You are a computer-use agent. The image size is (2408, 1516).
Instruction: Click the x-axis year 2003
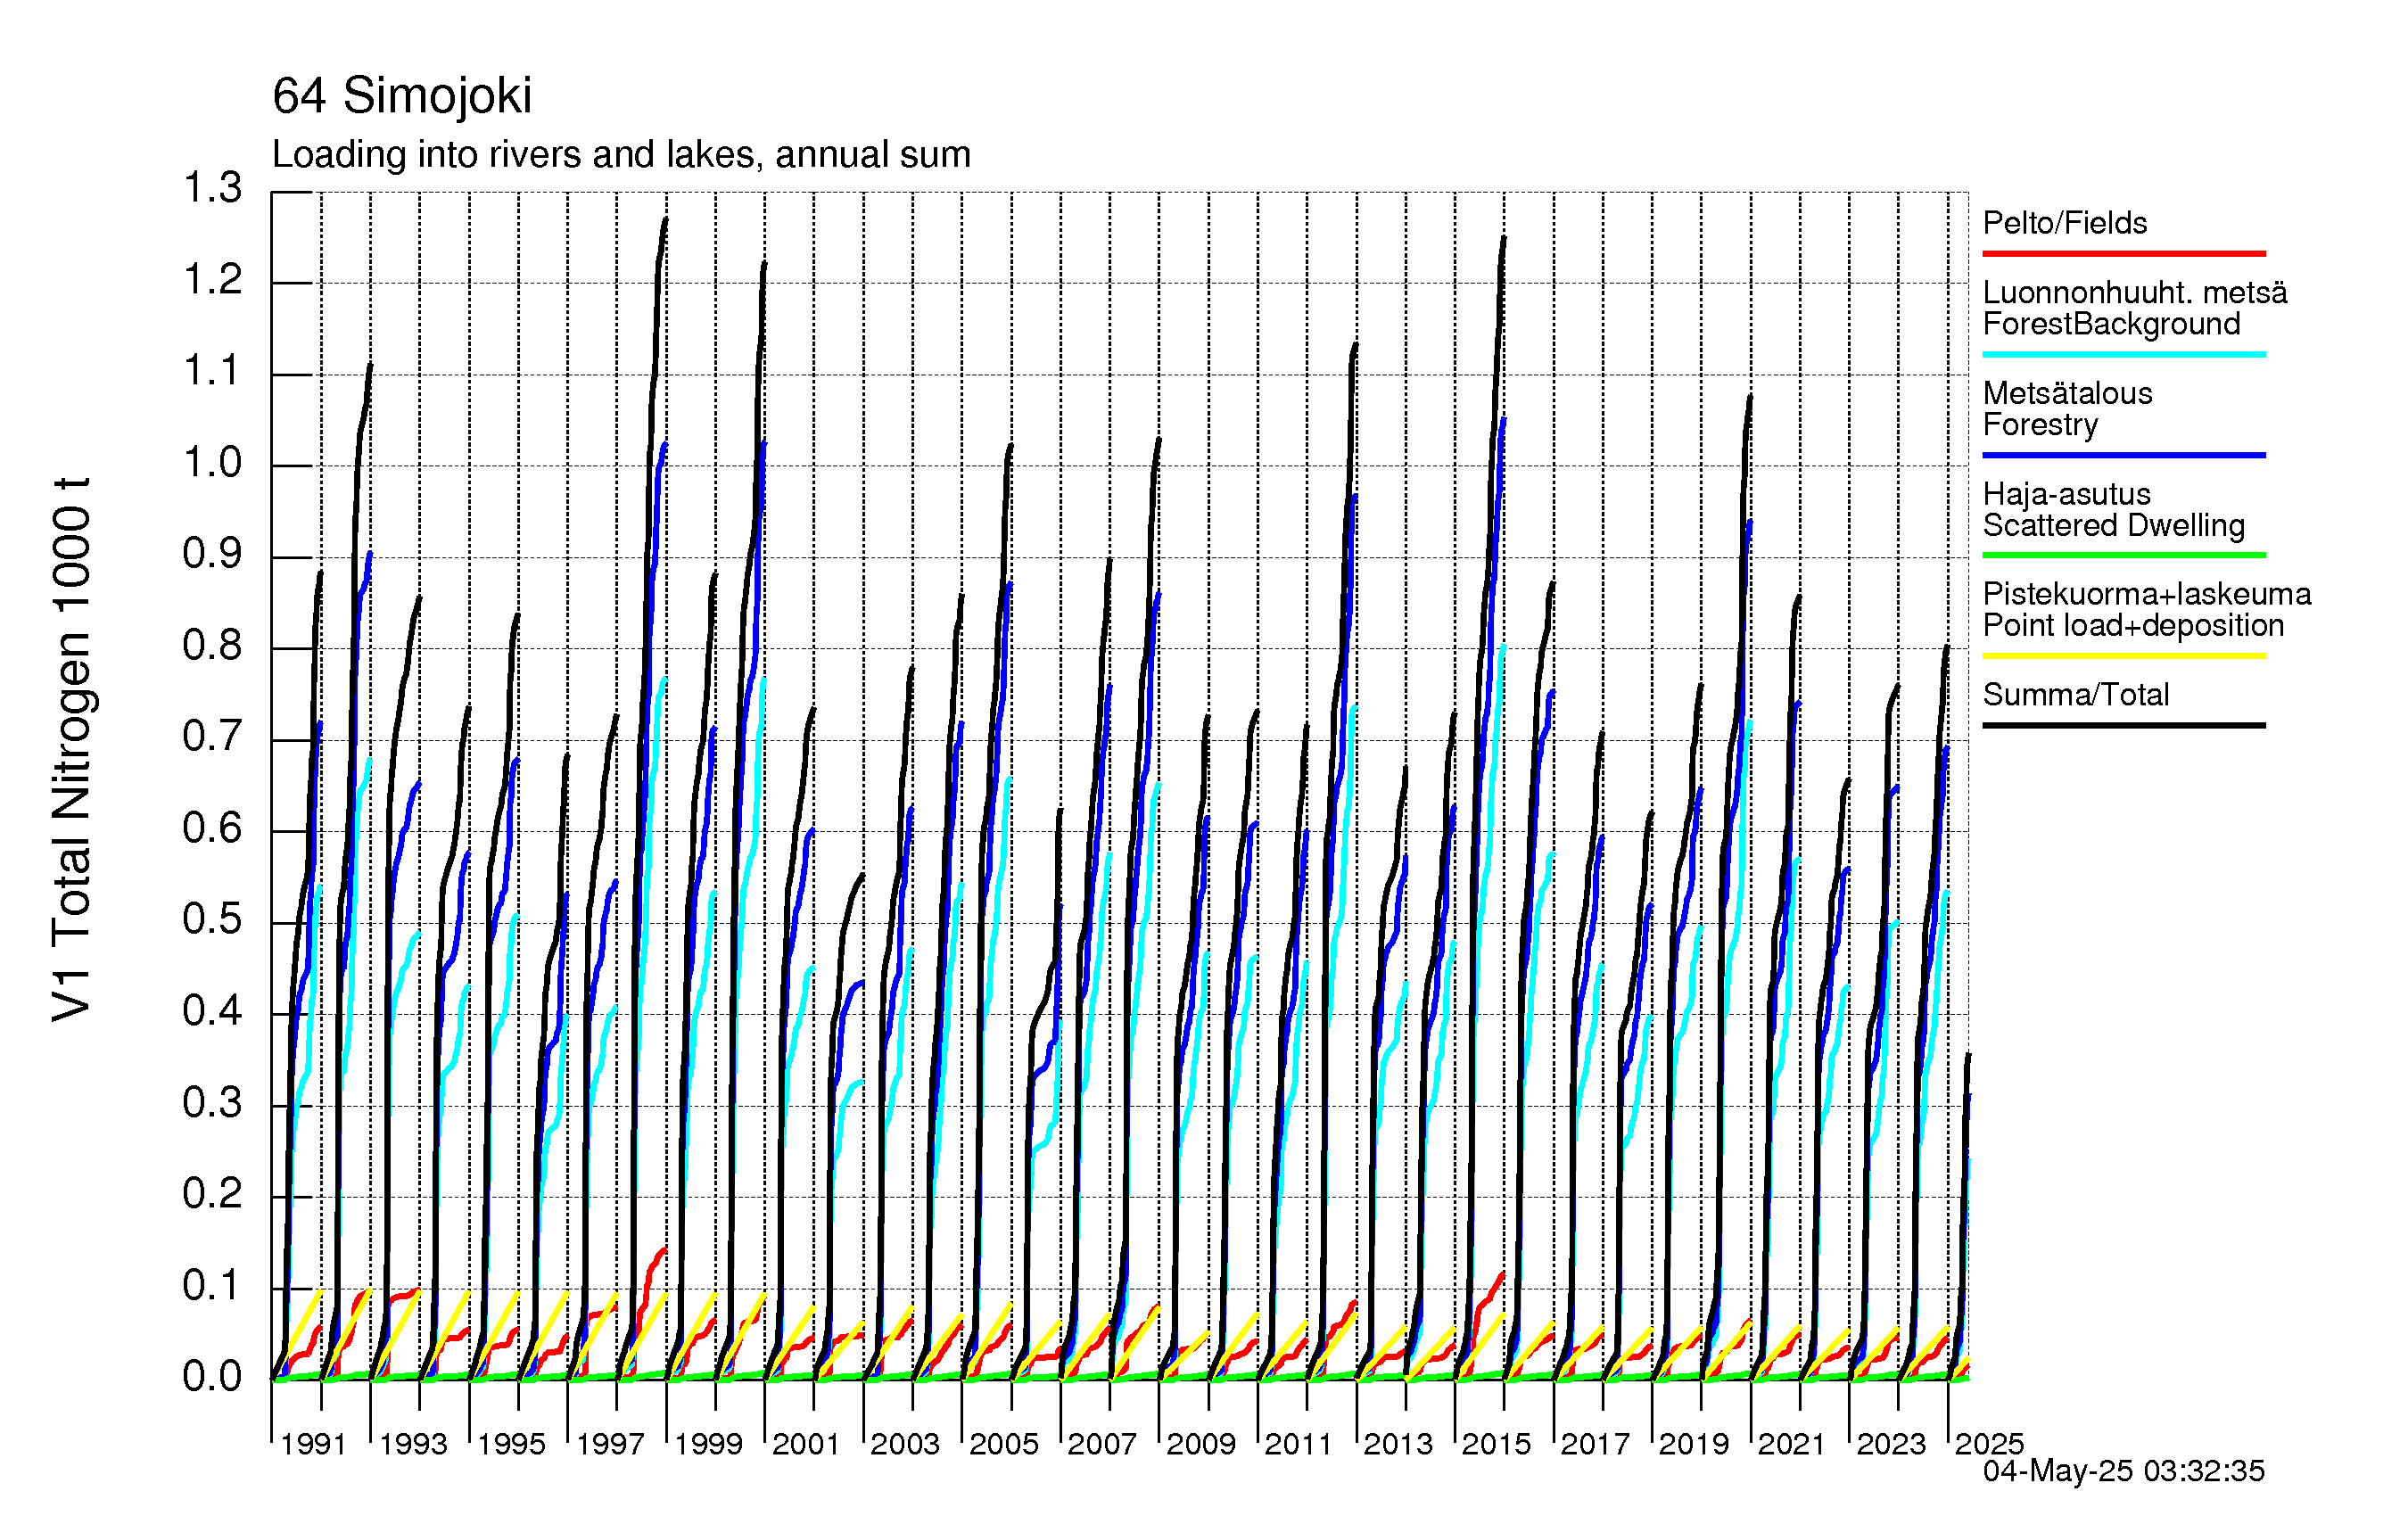tap(905, 1444)
